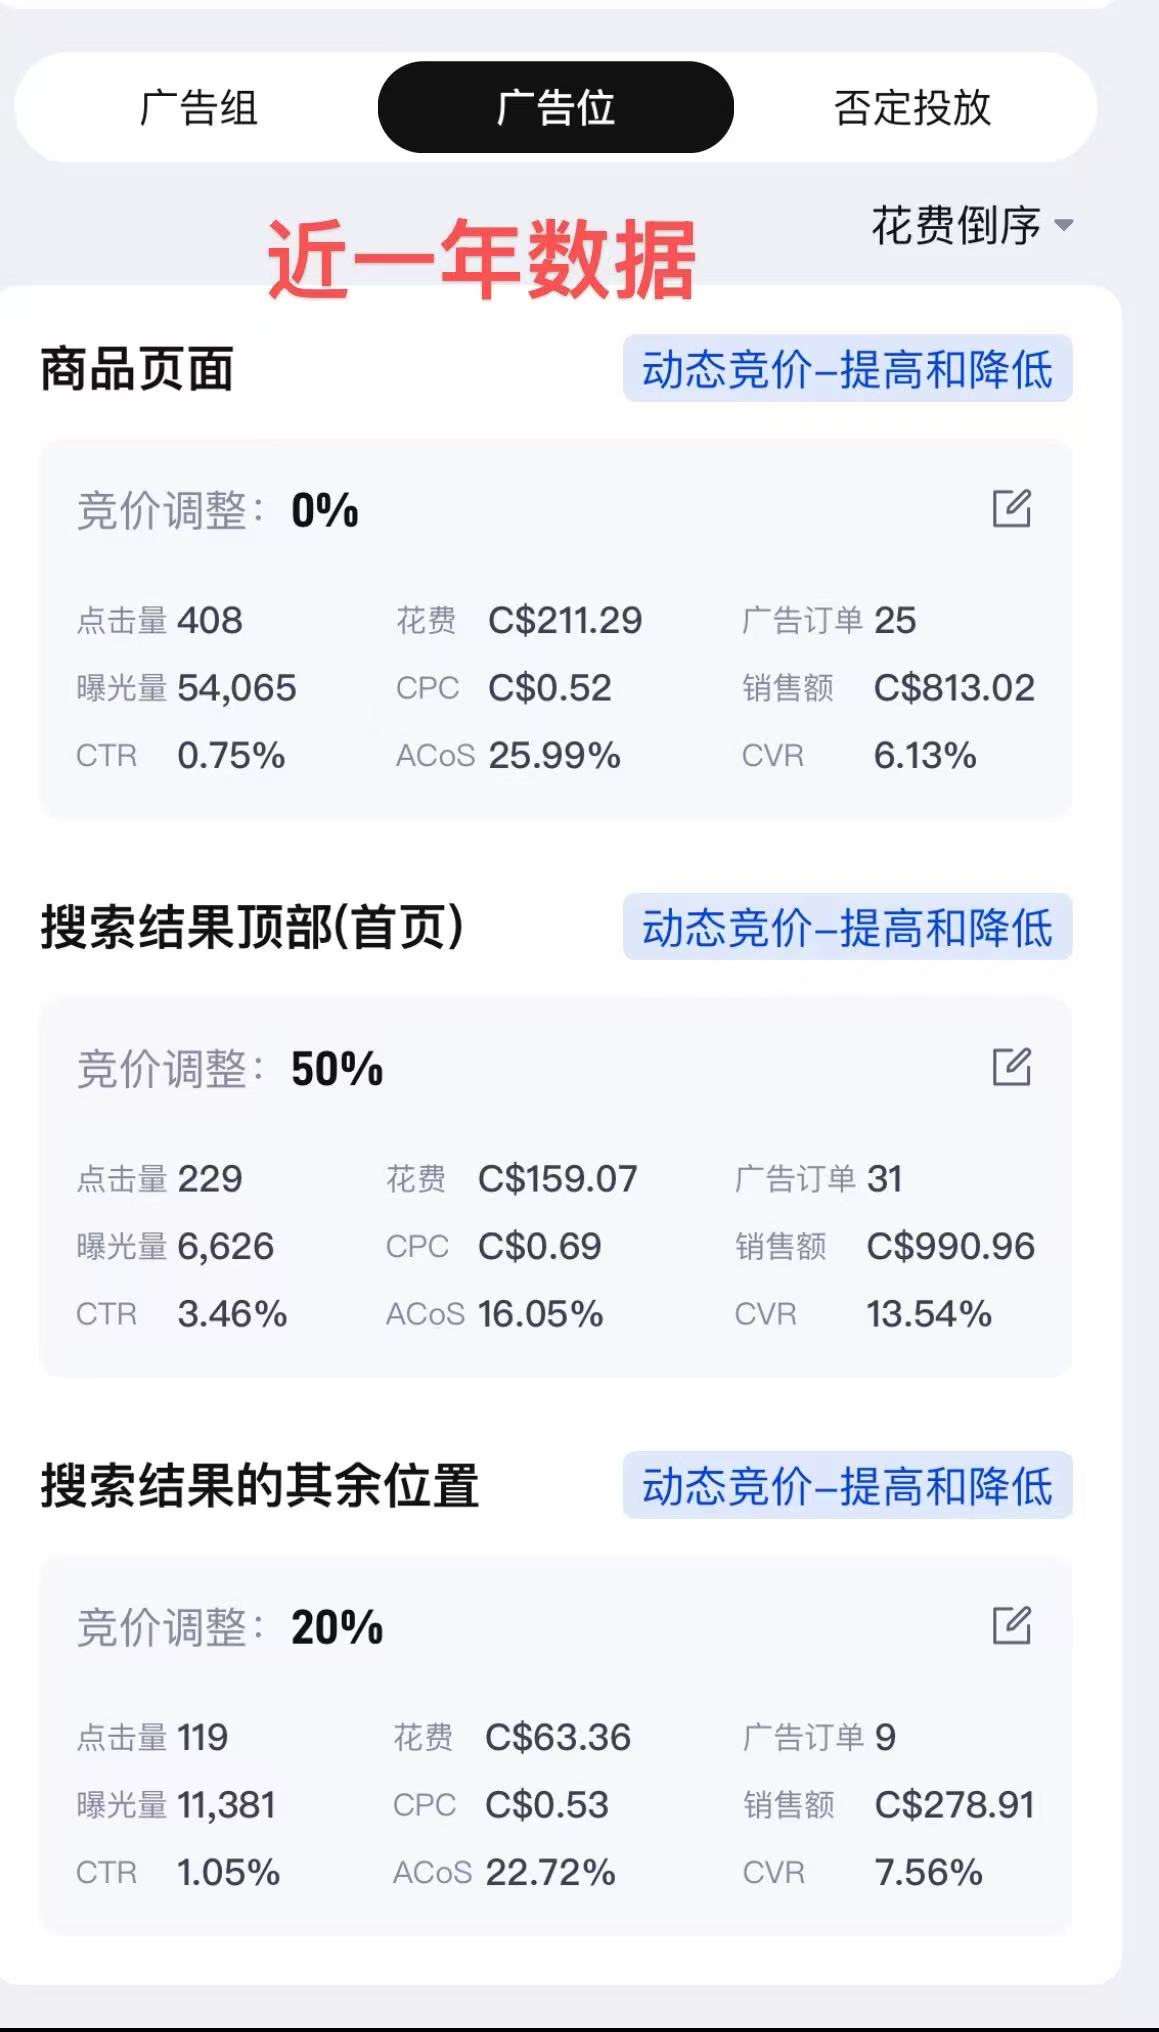
Task: Click 动态竞价-提高和降低 tag for 搜索结果顶部(首页)
Action: [x=847, y=927]
